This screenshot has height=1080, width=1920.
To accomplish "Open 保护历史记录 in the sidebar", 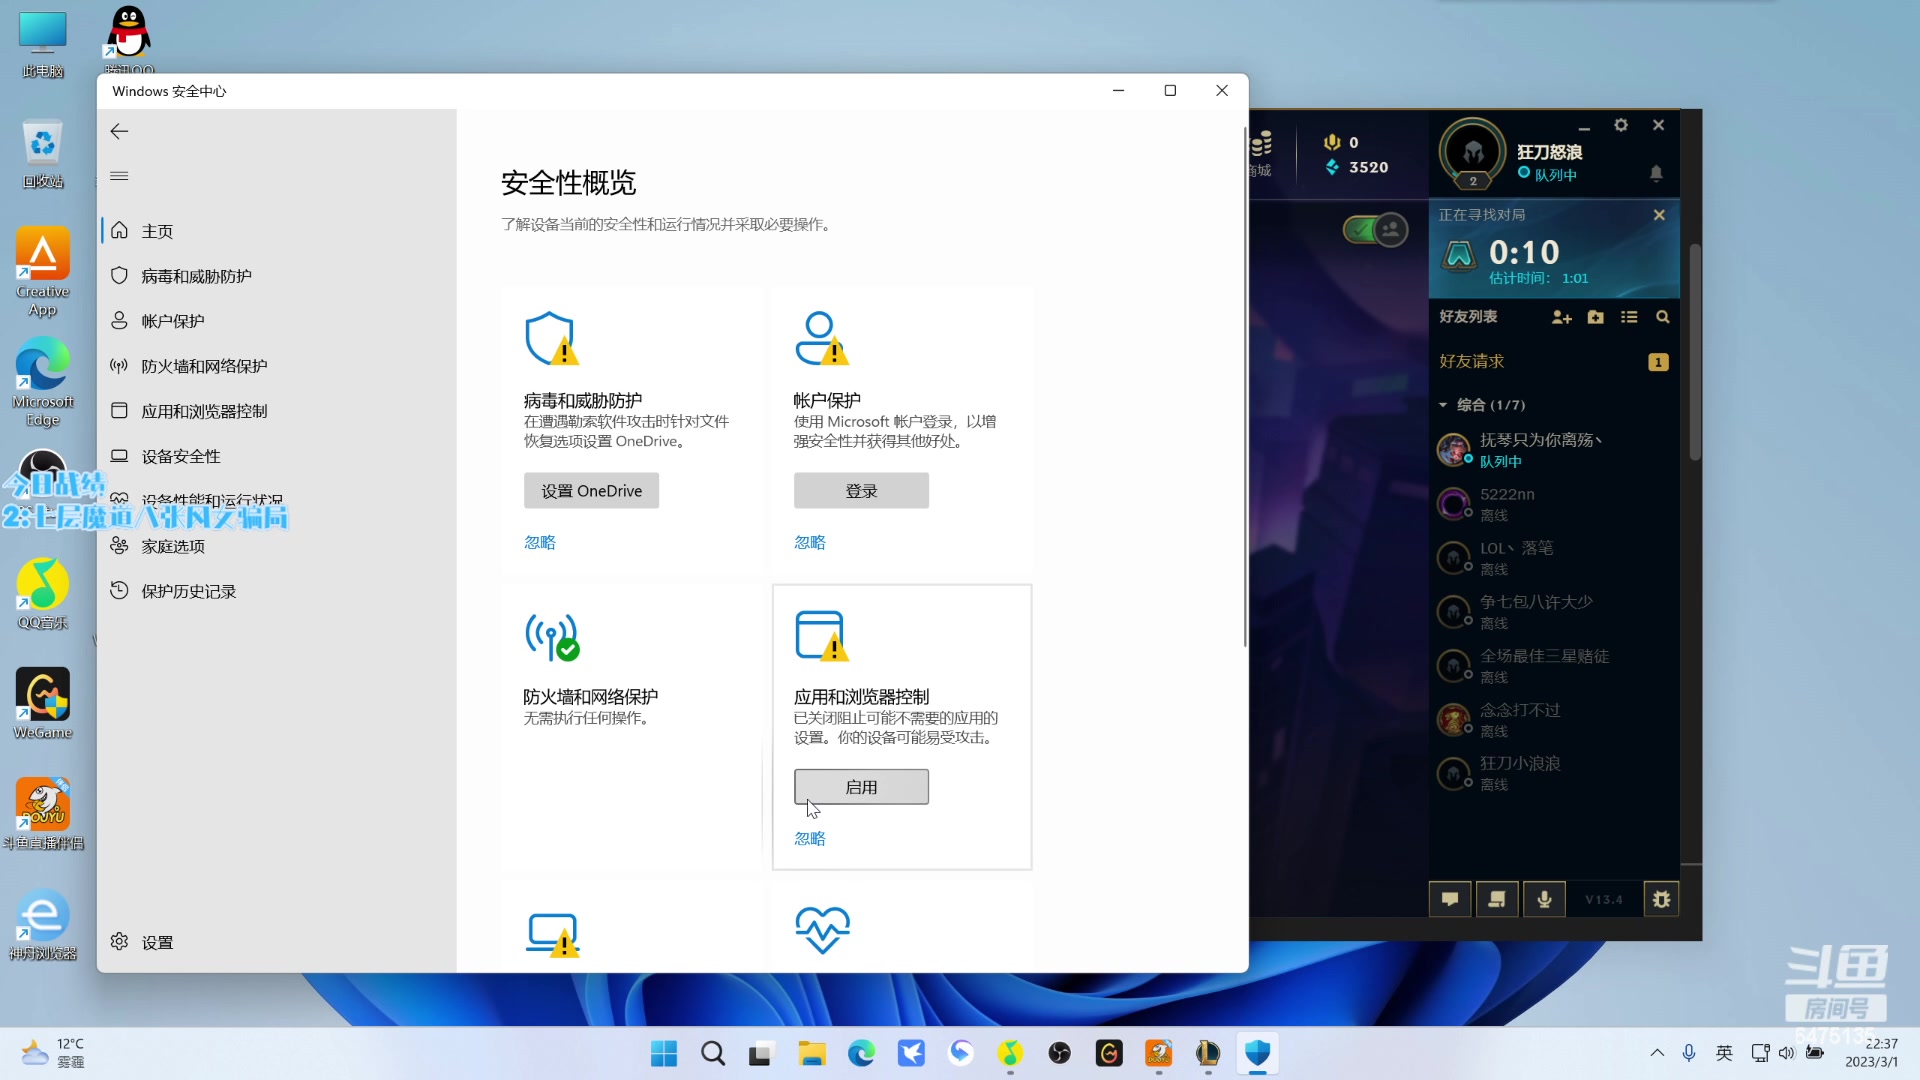I will pyautogui.click(x=277, y=591).
